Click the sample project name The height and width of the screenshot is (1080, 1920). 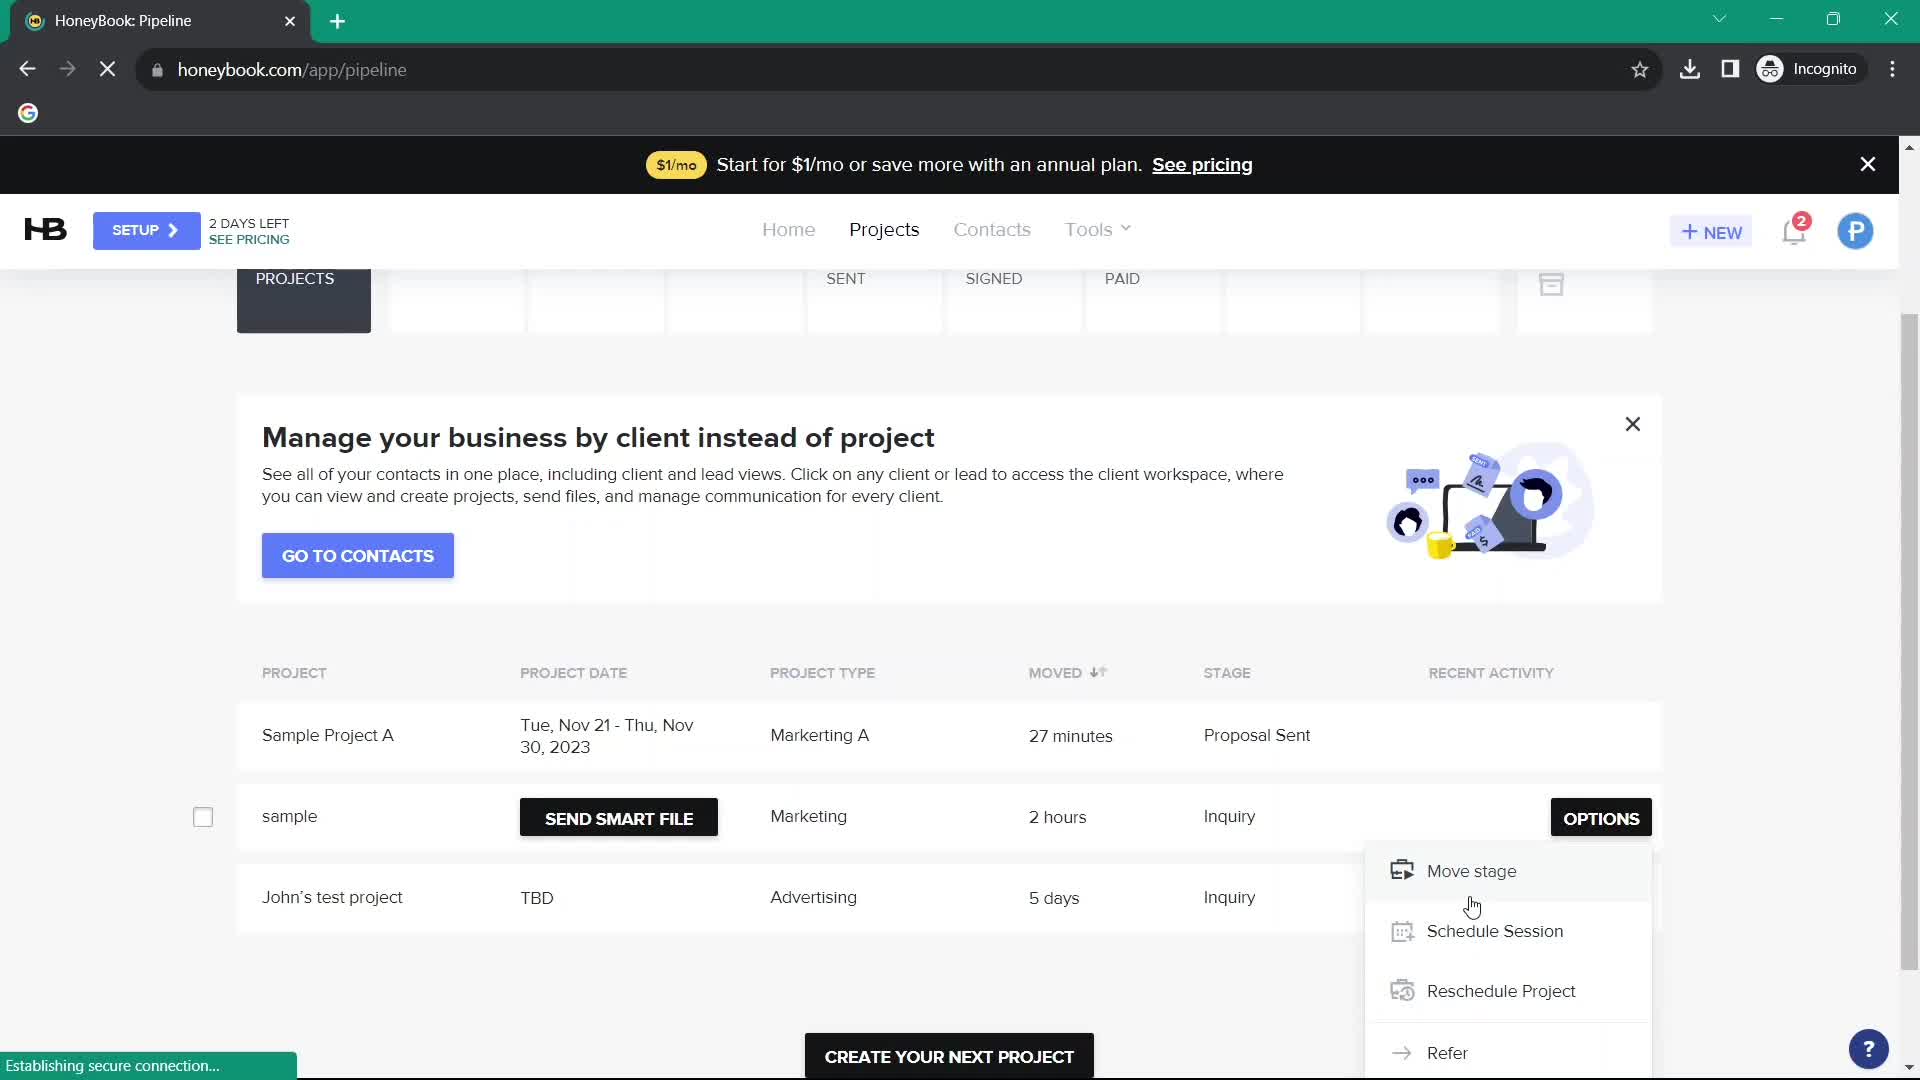click(289, 817)
